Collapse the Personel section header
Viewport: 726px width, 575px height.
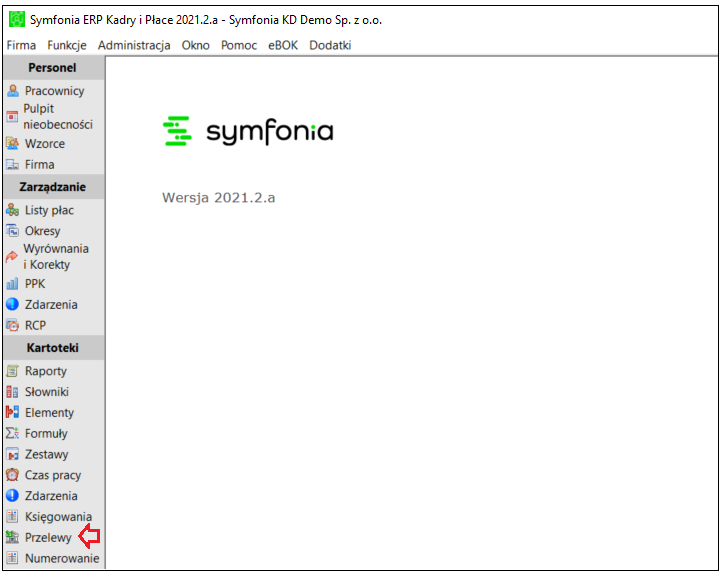click(54, 68)
